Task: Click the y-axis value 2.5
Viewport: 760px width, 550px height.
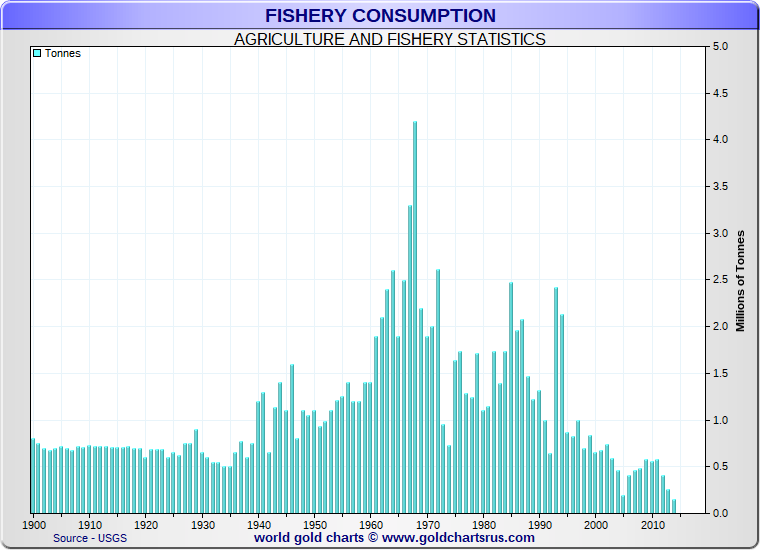Action: coord(720,280)
